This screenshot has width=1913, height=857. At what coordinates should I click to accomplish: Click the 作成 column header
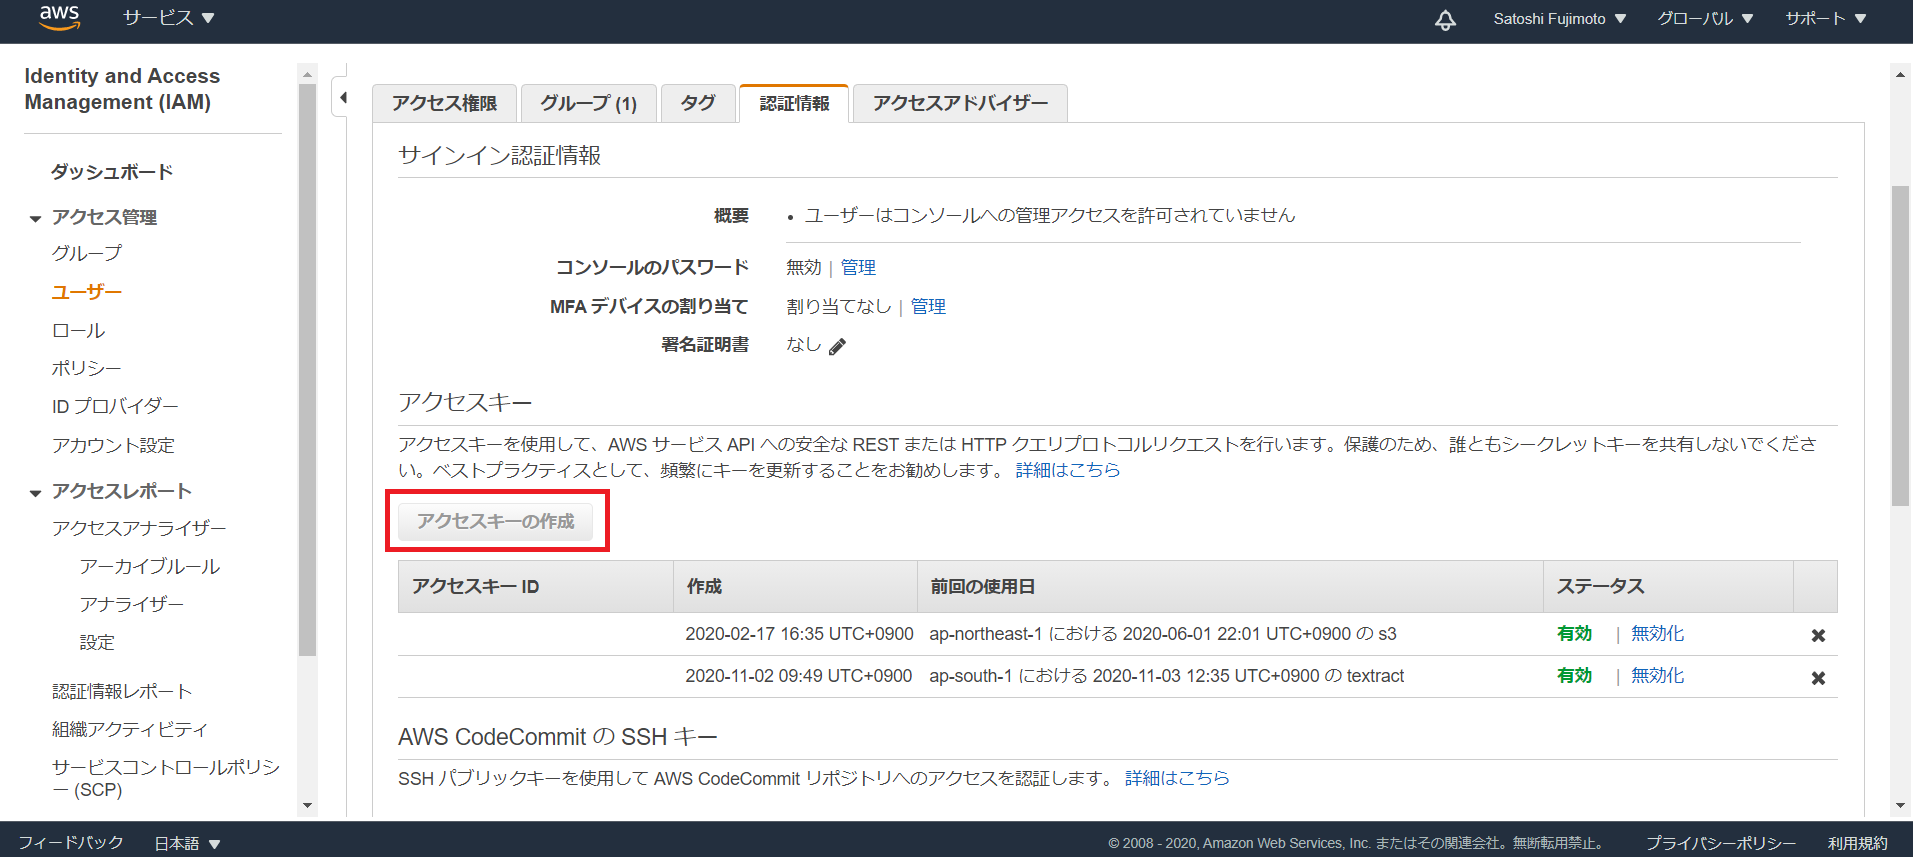coord(795,586)
